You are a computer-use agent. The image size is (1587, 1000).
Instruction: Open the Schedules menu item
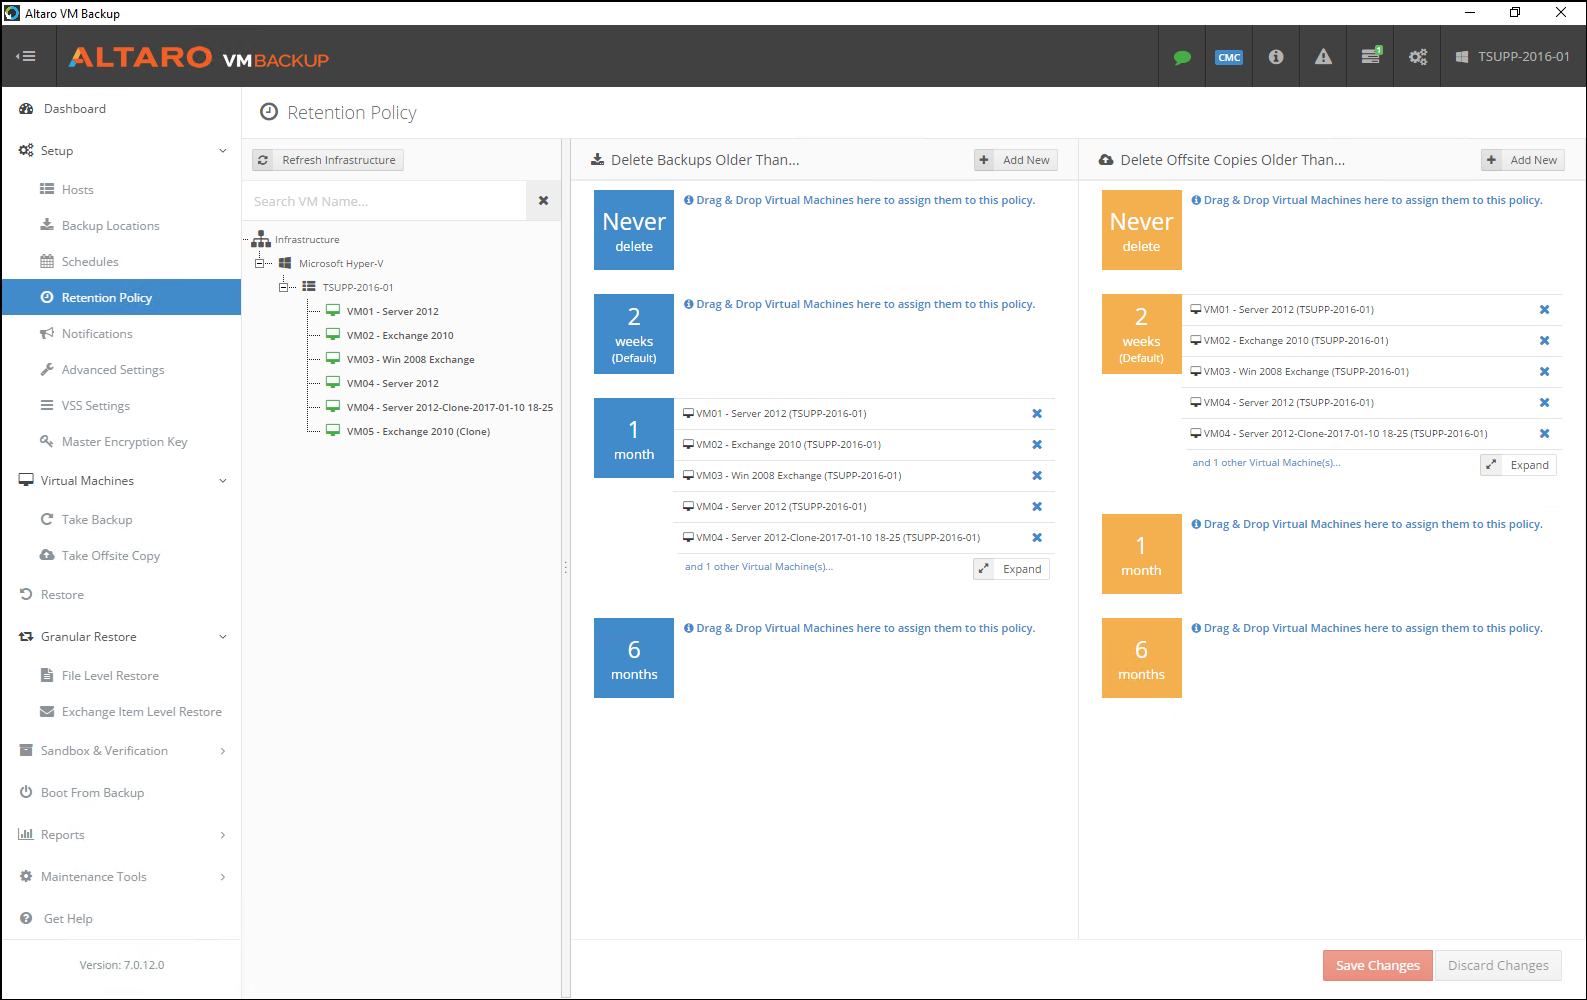tap(90, 262)
